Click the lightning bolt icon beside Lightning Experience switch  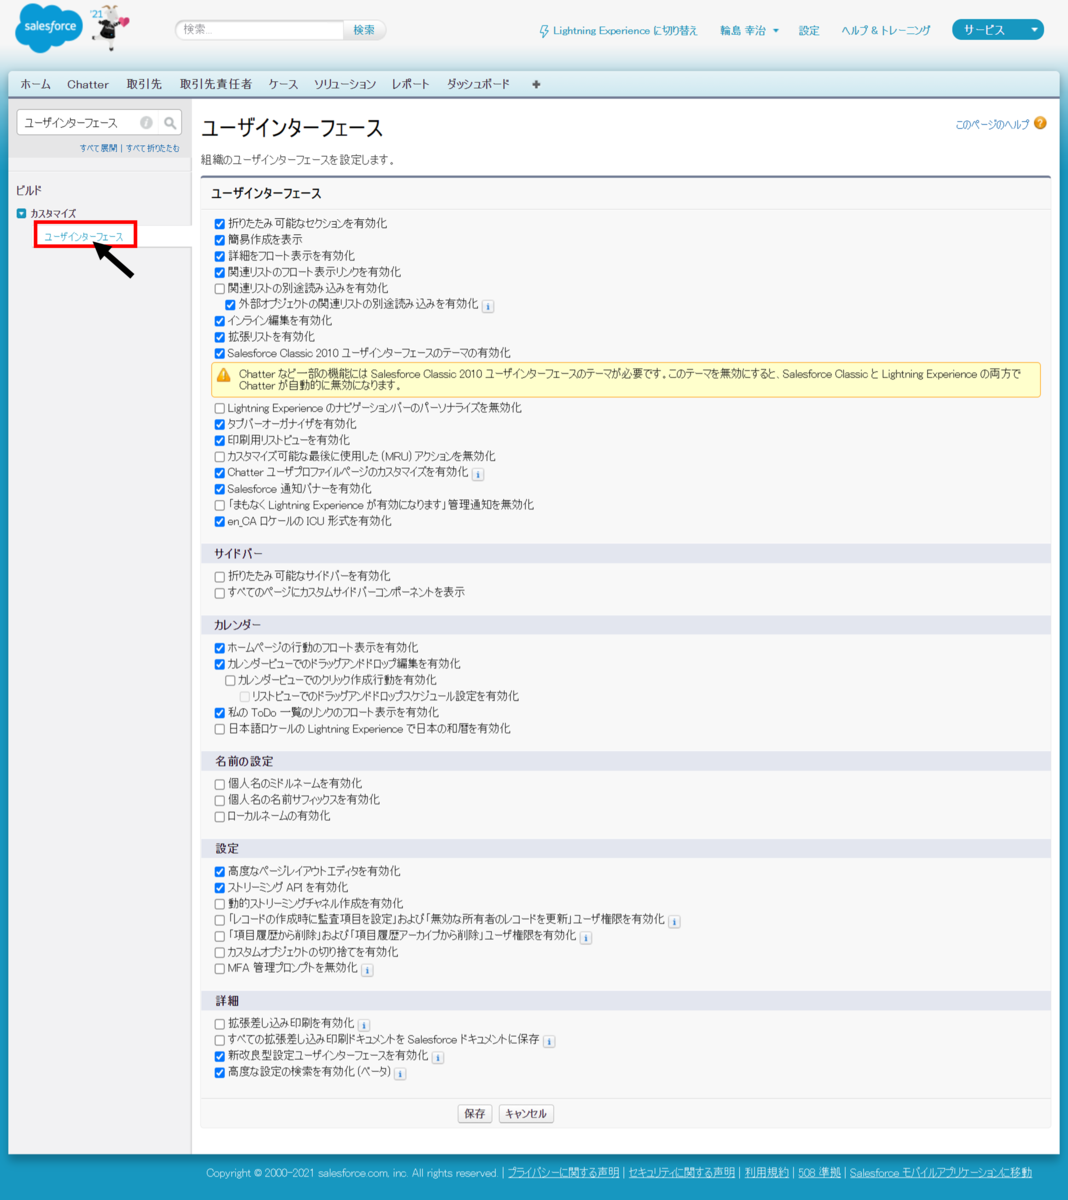544,31
